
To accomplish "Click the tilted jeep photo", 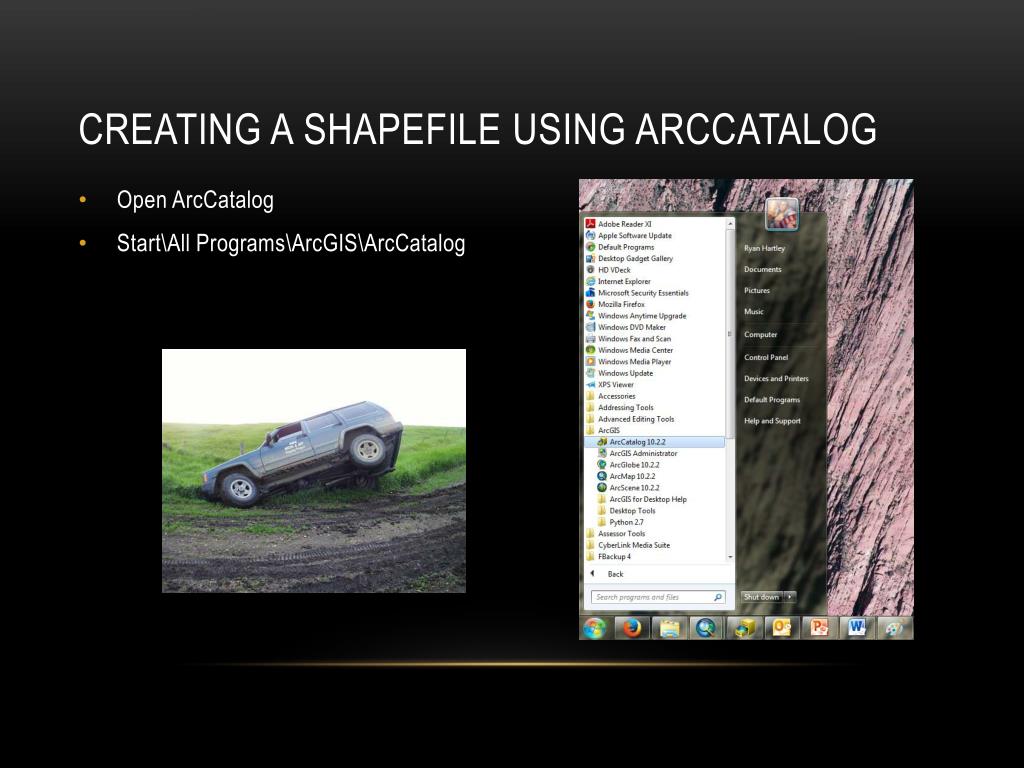I will click(x=313, y=471).
